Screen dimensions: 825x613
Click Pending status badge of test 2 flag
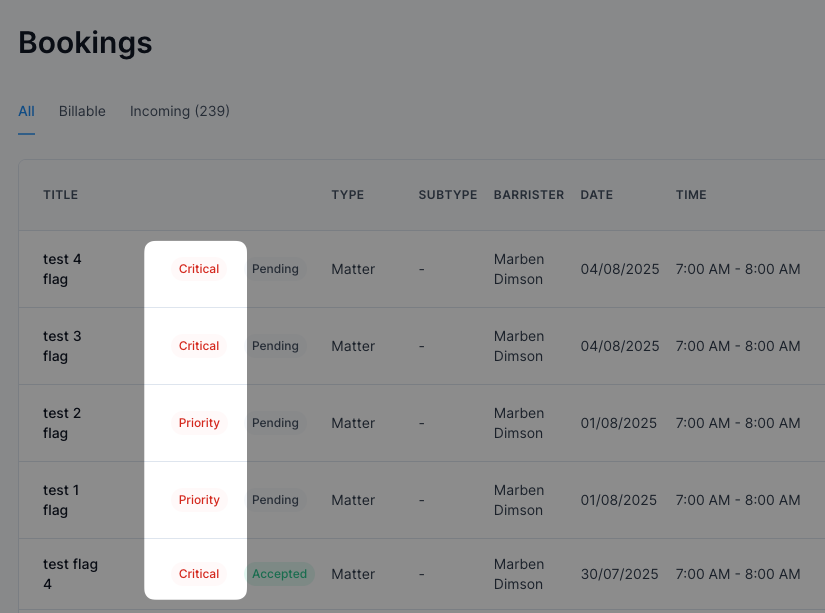coord(275,423)
